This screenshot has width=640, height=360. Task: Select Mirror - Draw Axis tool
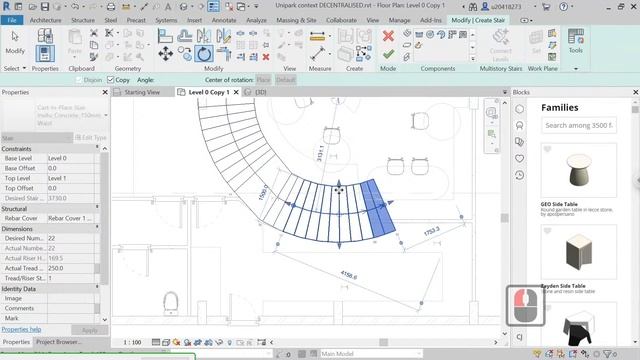pyautogui.click(x=223, y=36)
